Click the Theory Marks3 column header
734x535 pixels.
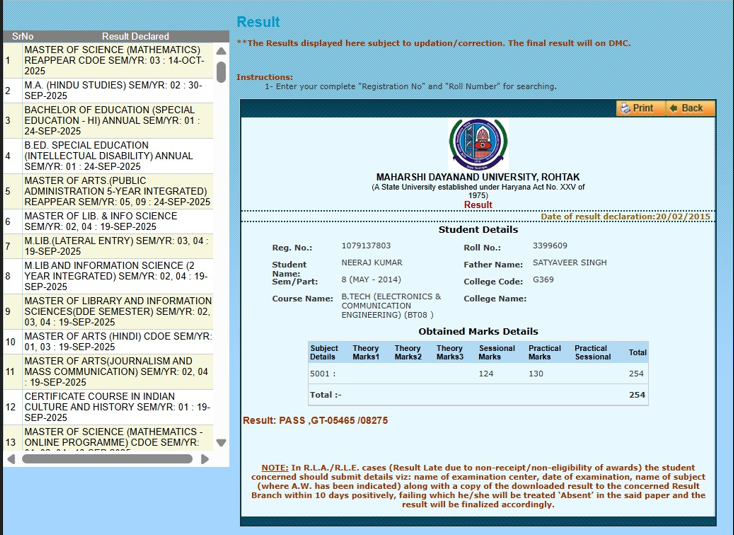pyautogui.click(x=449, y=352)
